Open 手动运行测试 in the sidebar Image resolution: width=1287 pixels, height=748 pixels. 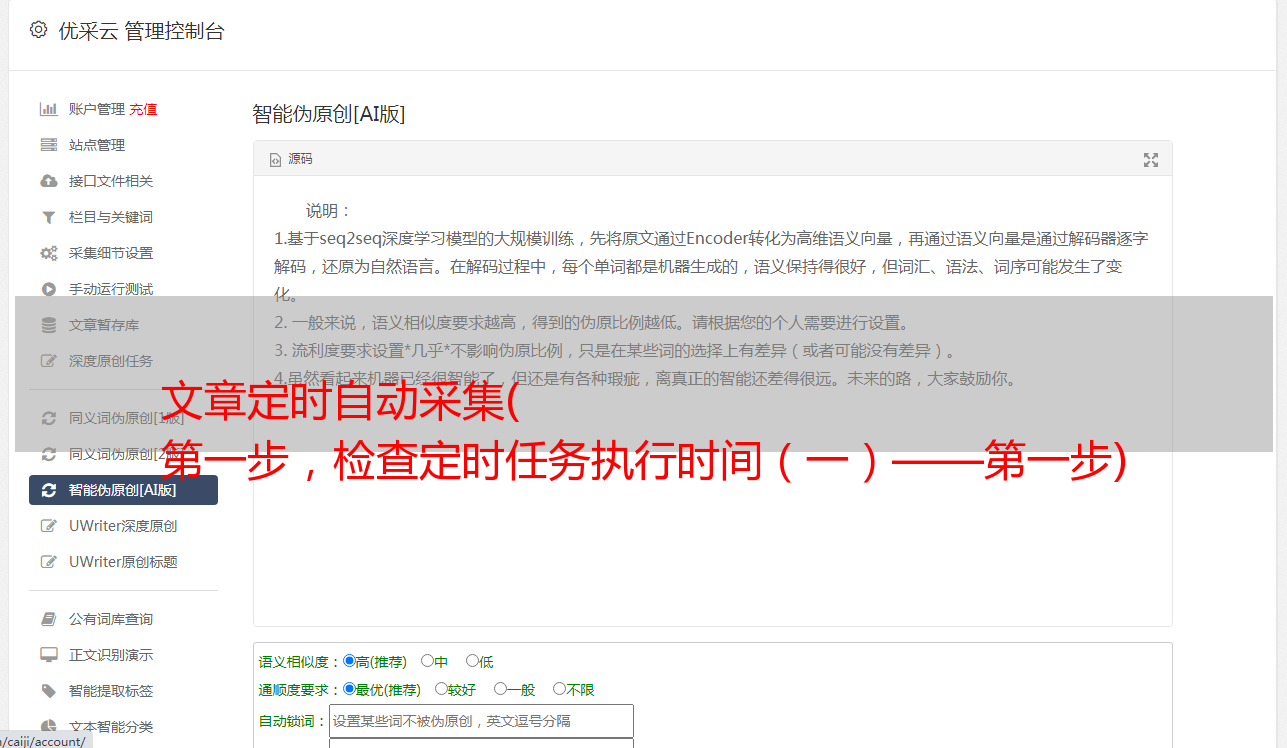pyautogui.click(x=111, y=289)
